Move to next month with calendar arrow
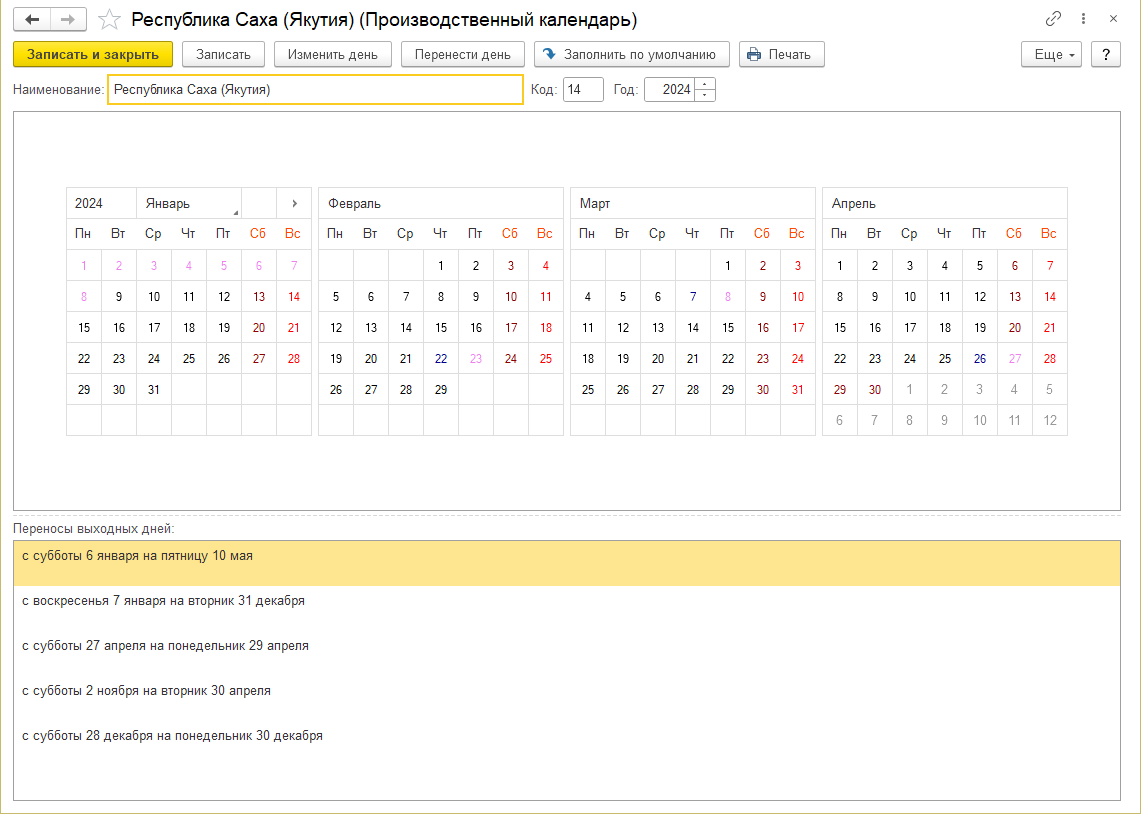The height and width of the screenshot is (814, 1141). tap(294, 204)
